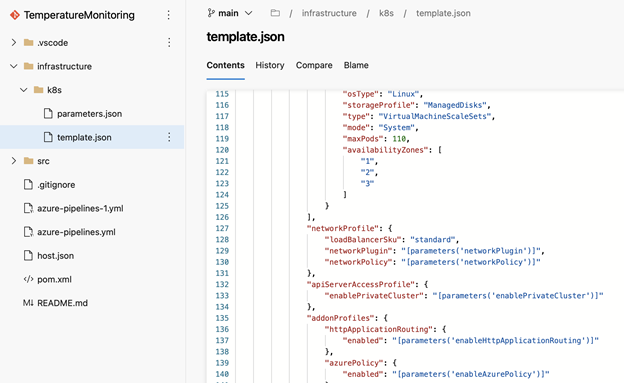The width and height of the screenshot is (624, 383).
Task: Collapse the infrastructure folder
Action: pos(14,66)
